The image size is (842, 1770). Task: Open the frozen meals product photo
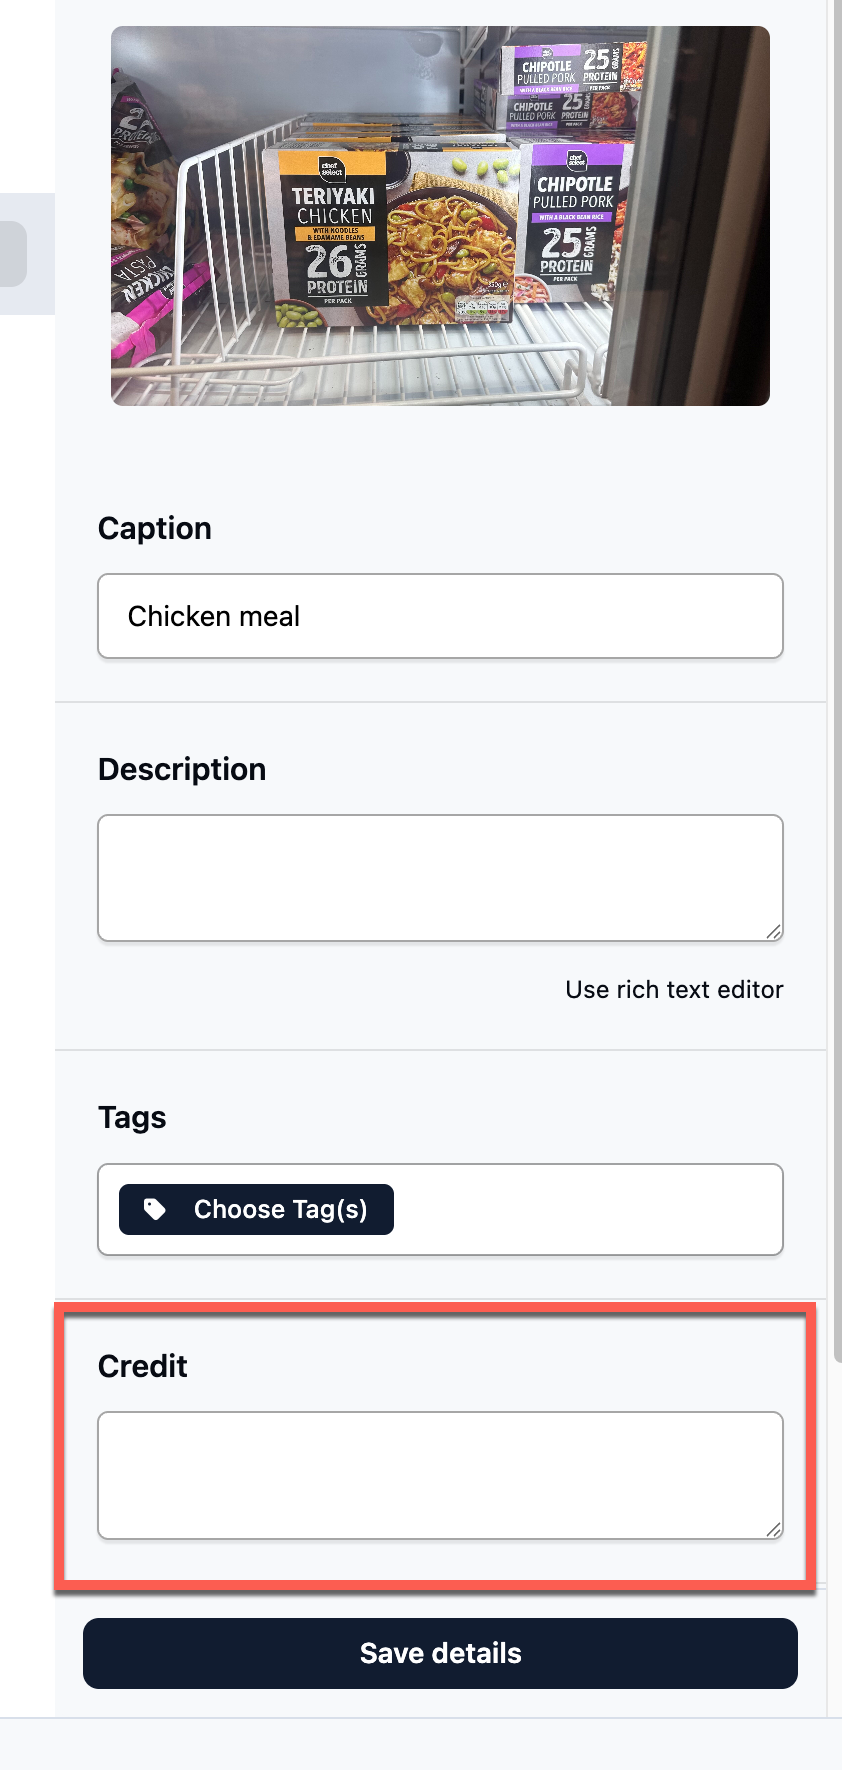[x=440, y=216]
